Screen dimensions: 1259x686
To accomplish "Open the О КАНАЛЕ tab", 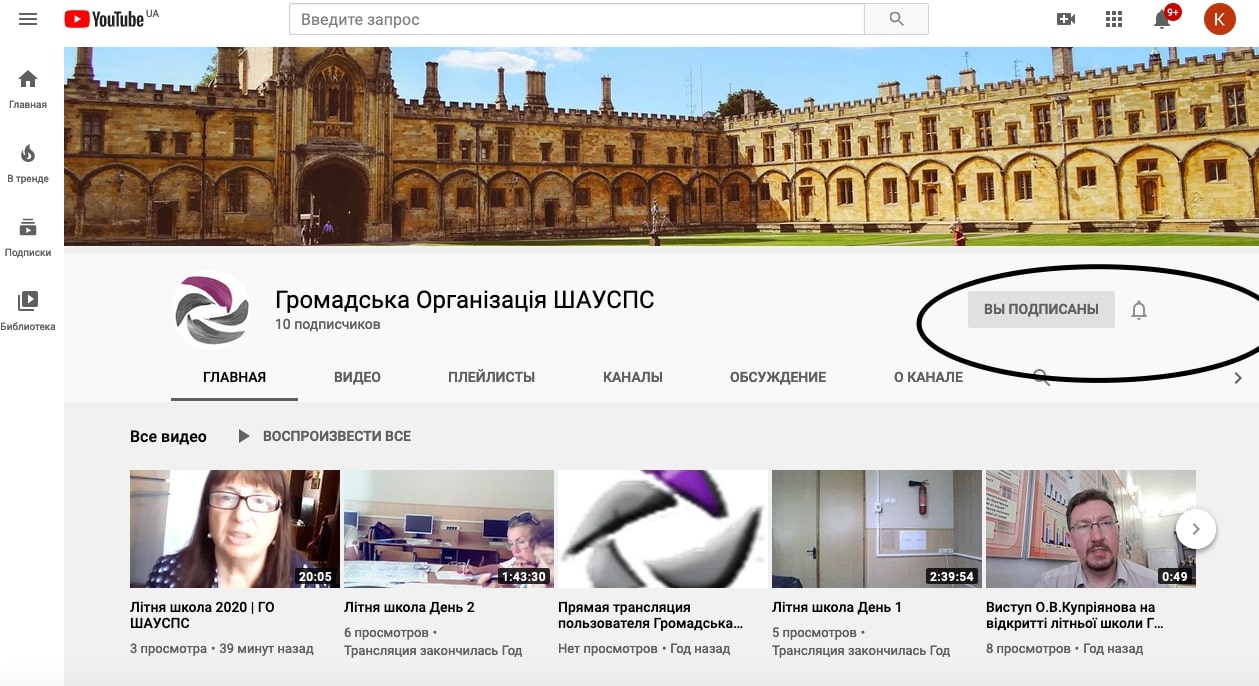I will pyautogui.click(x=928, y=378).
